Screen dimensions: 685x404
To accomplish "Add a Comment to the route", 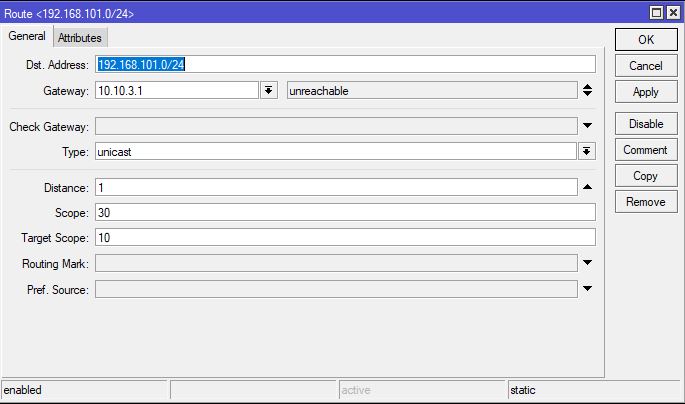I will [646, 150].
